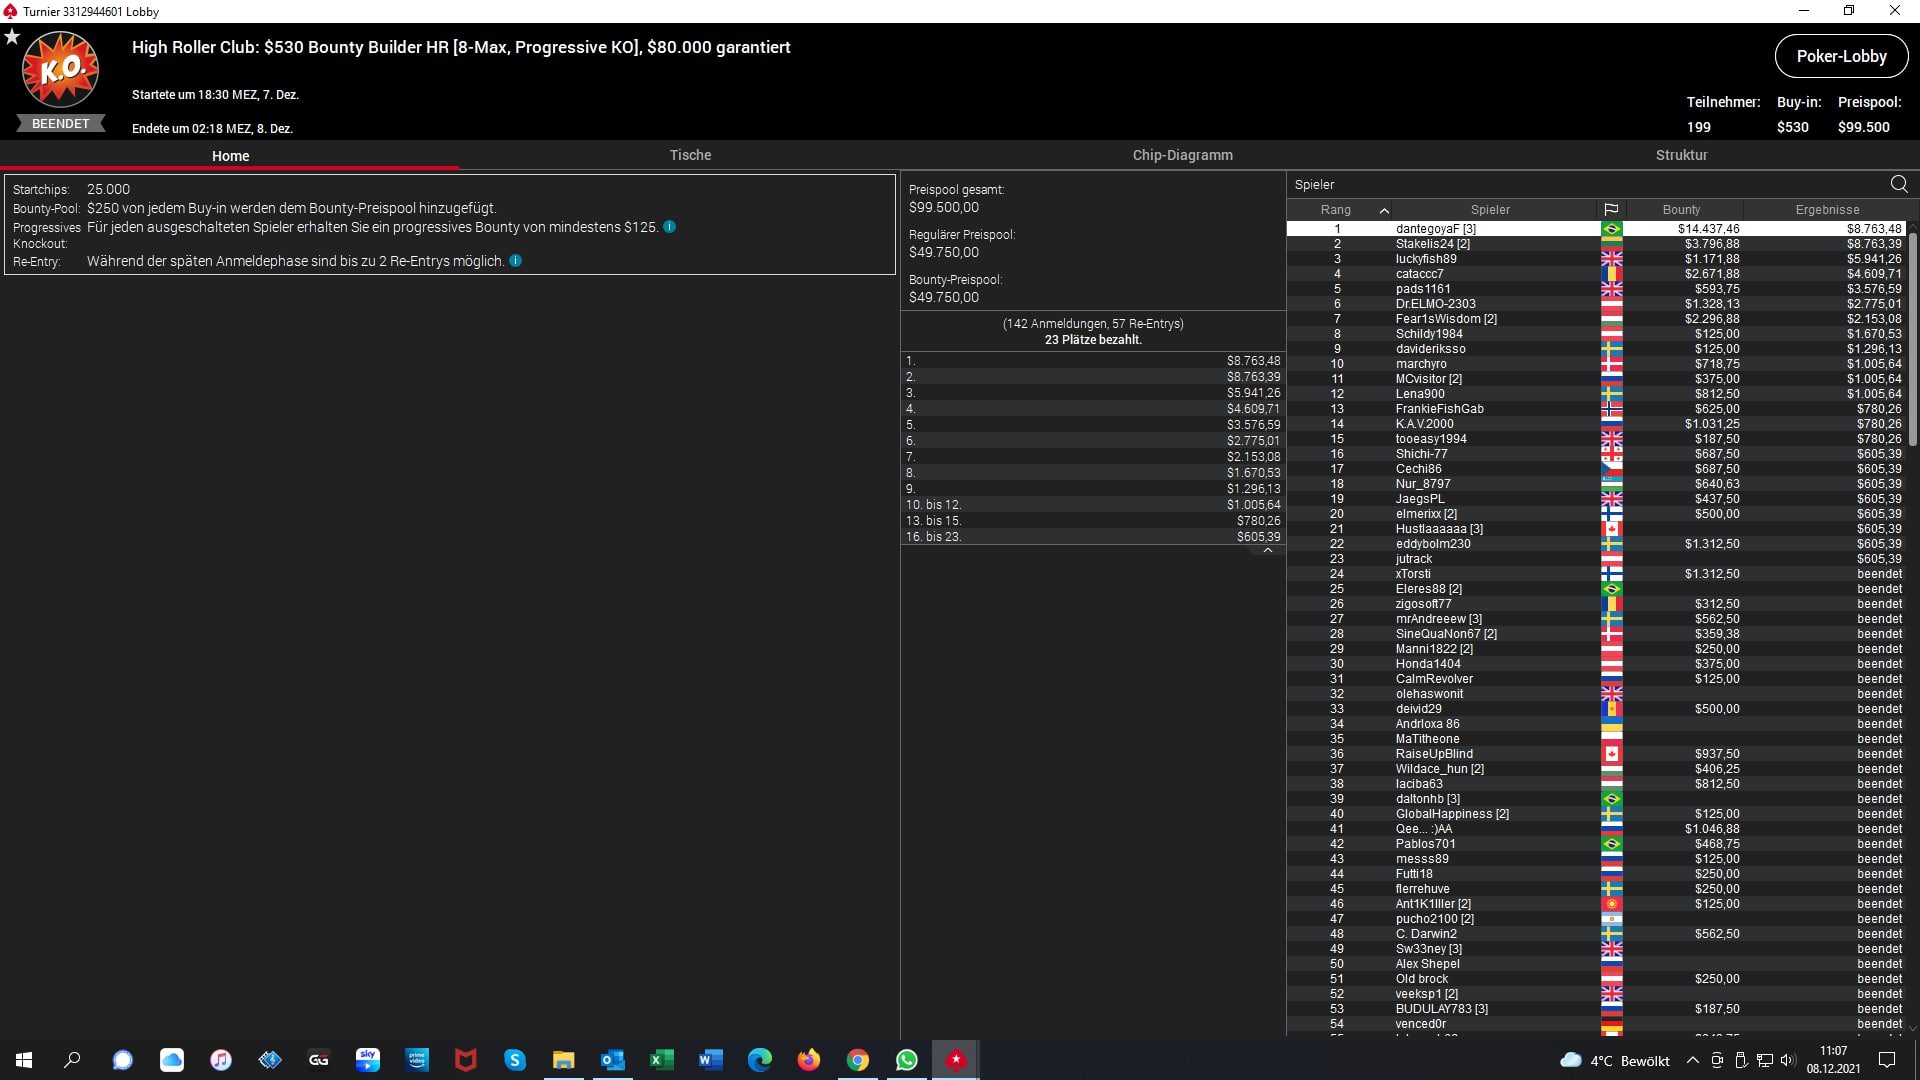Open WhatsApp from the taskbar
The width and height of the screenshot is (1920, 1080).
coord(907,1060)
